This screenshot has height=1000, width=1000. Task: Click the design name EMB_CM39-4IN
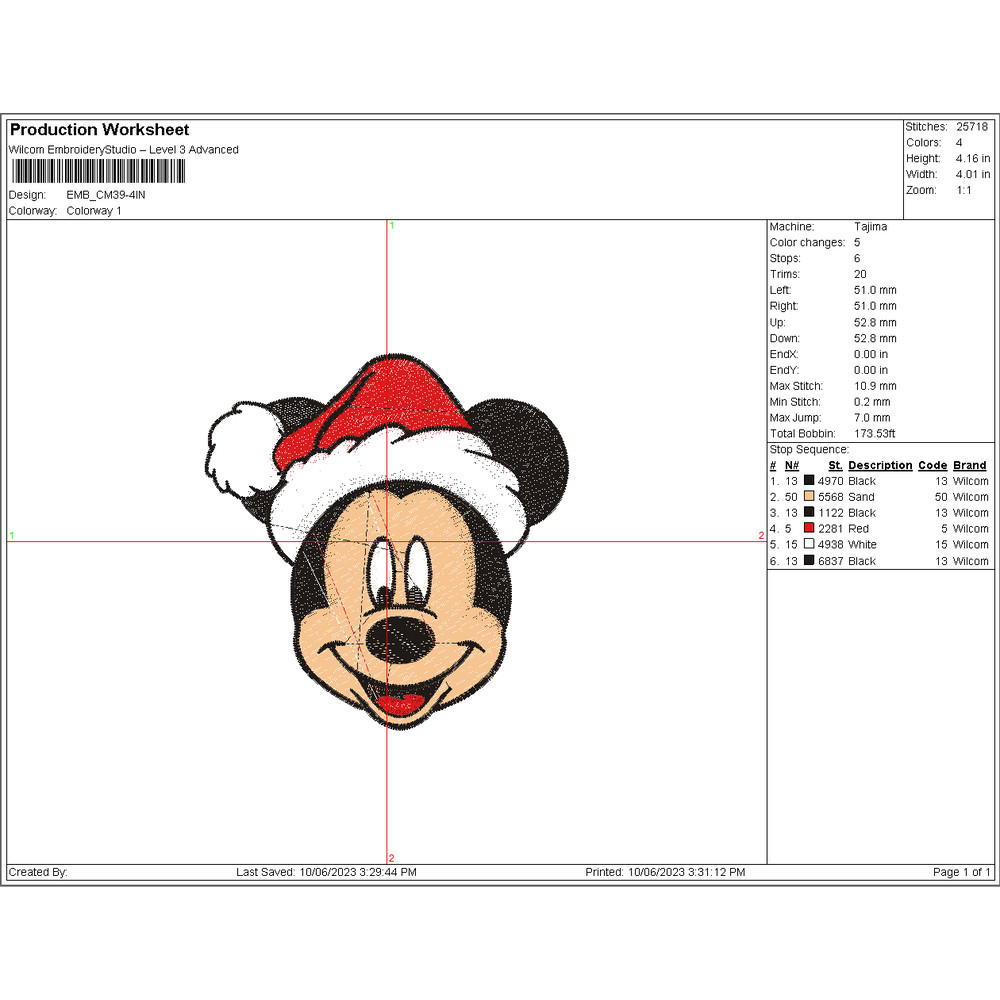coord(105,195)
